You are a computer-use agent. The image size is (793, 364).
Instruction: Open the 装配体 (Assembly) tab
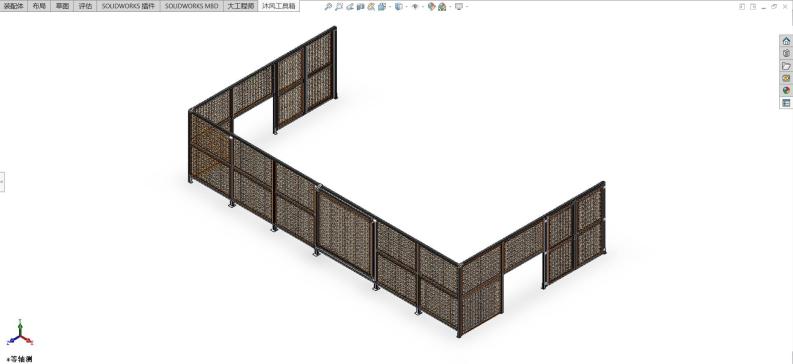(13, 6)
